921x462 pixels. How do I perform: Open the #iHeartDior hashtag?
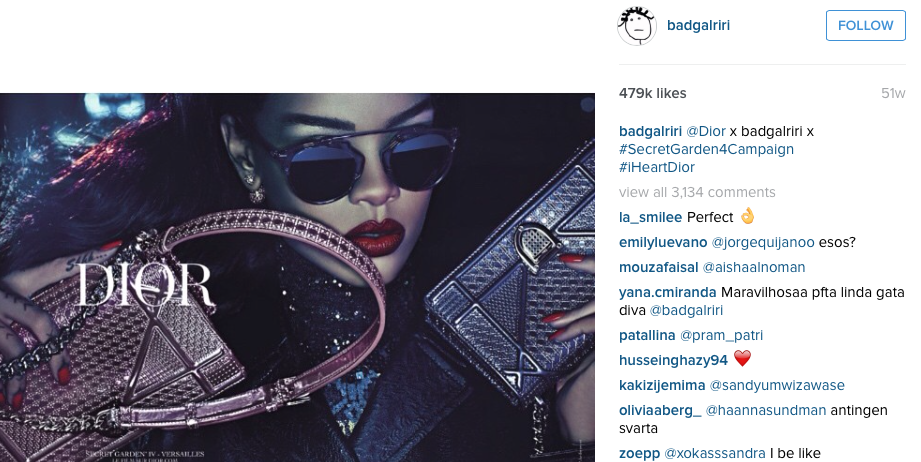[657, 167]
